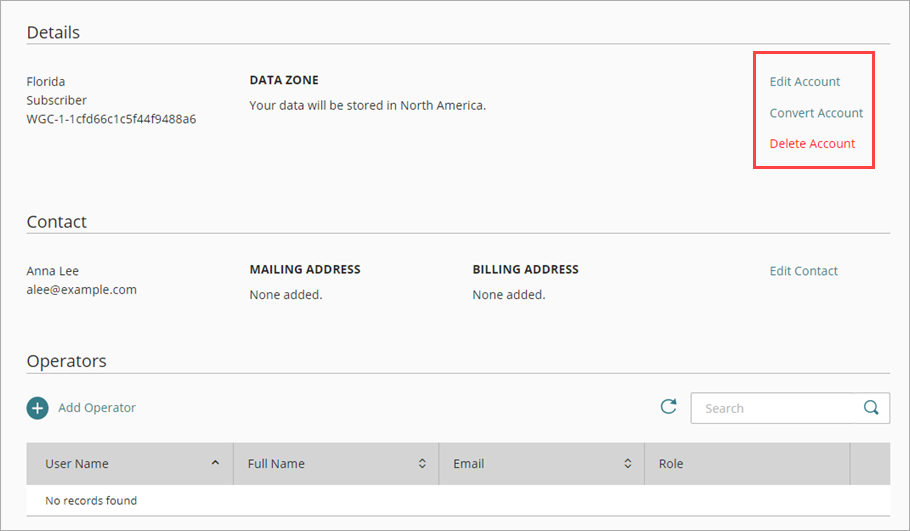Focus the operator Search text field

775,408
